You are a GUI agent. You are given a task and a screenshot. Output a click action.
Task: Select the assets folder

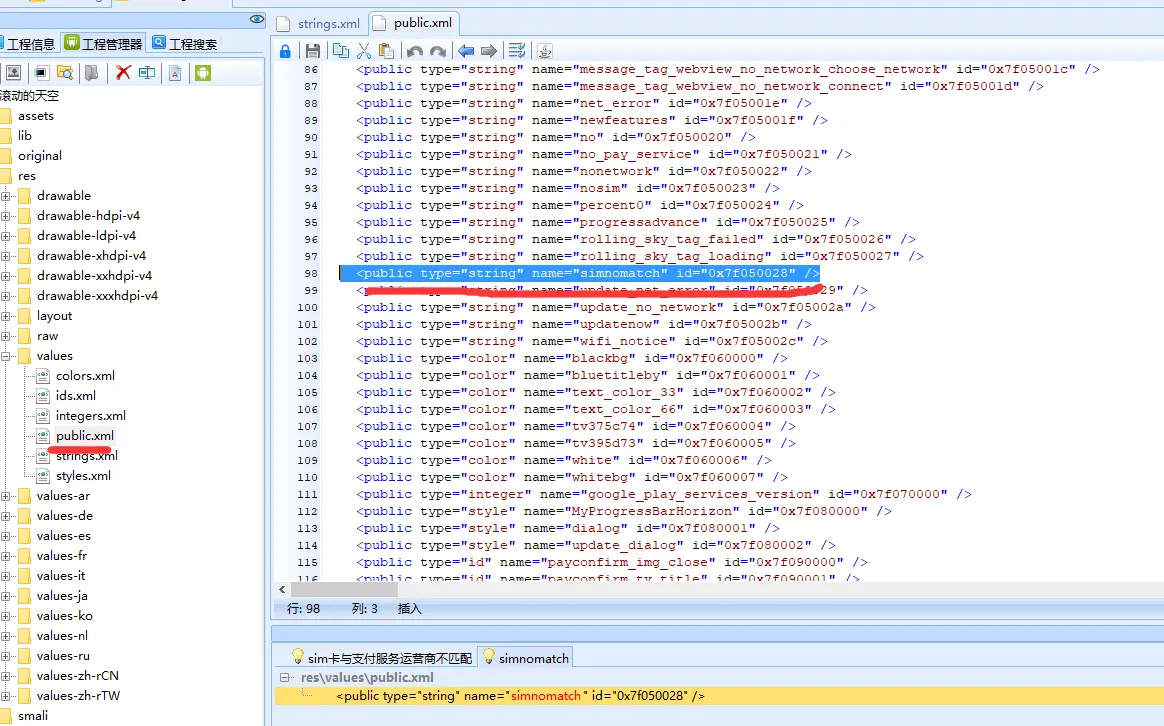coord(36,116)
